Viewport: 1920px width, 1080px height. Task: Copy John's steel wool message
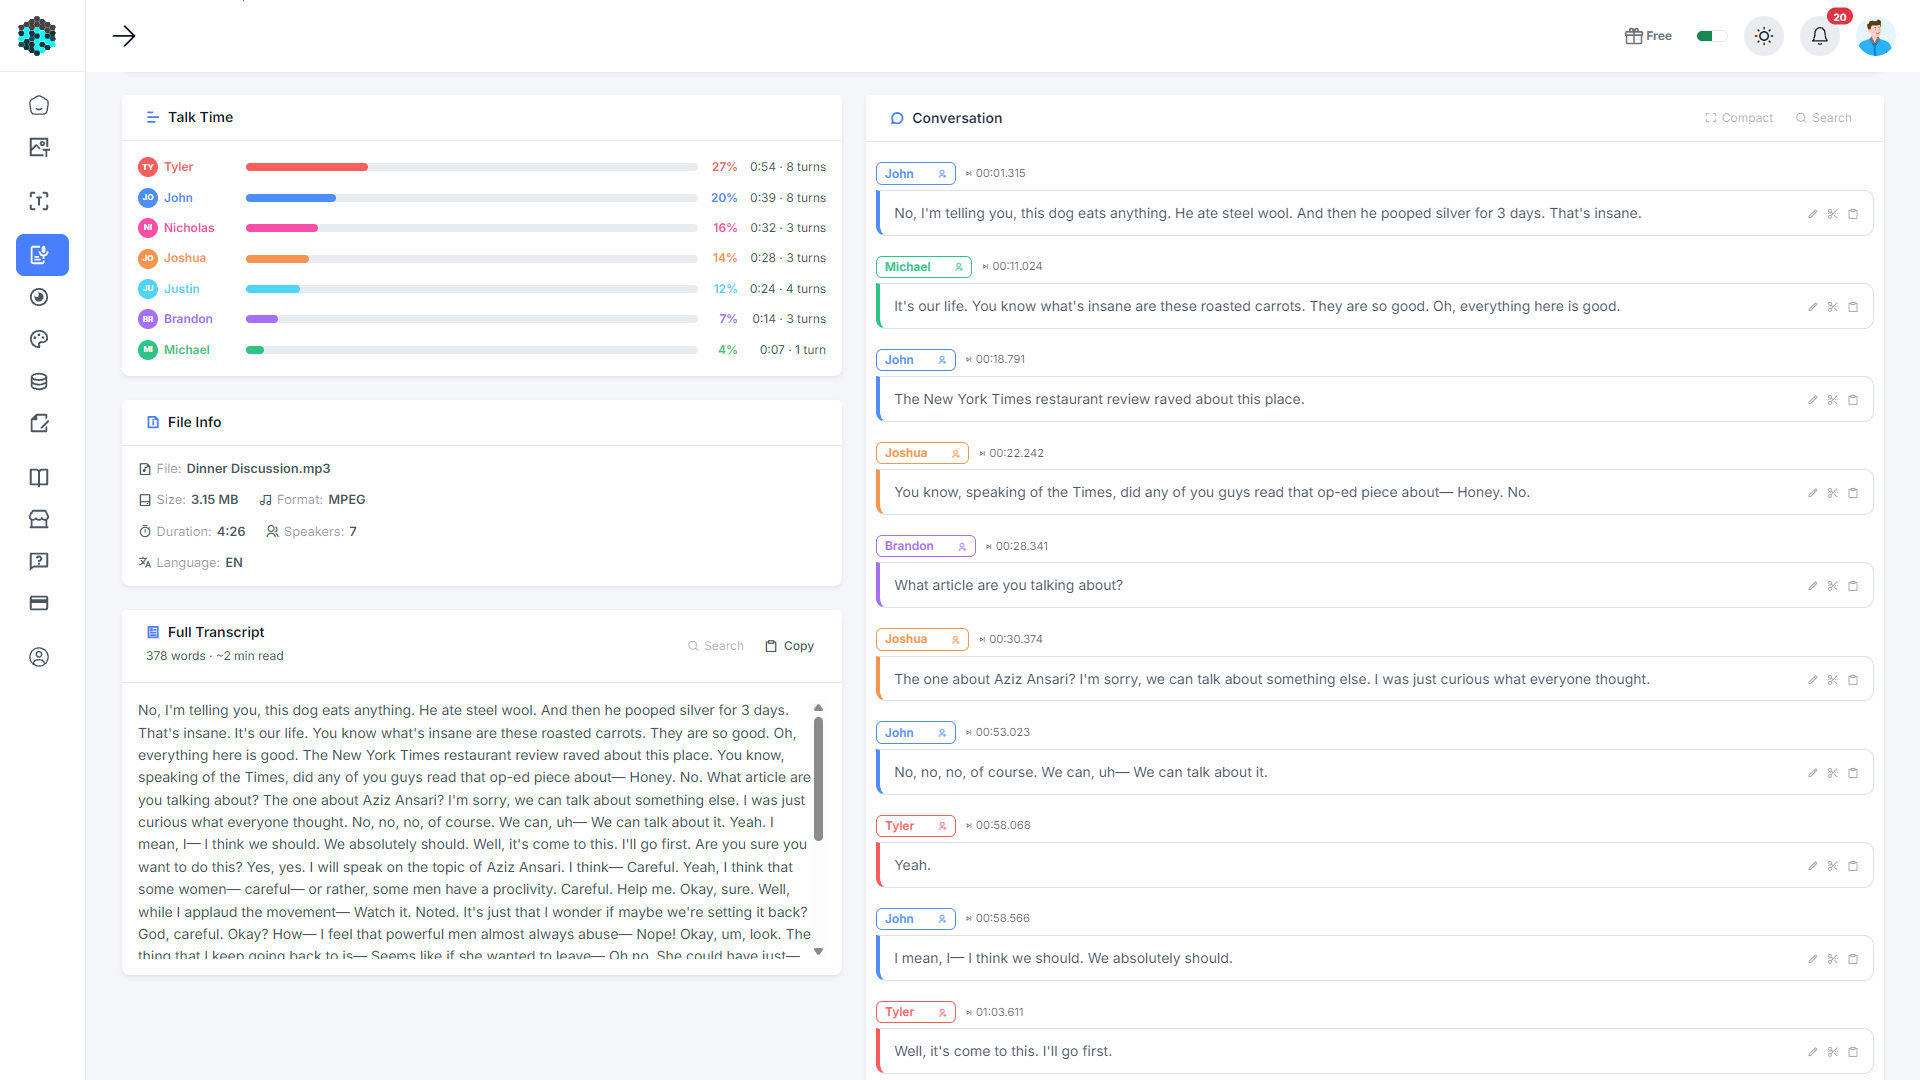pos(1853,214)
